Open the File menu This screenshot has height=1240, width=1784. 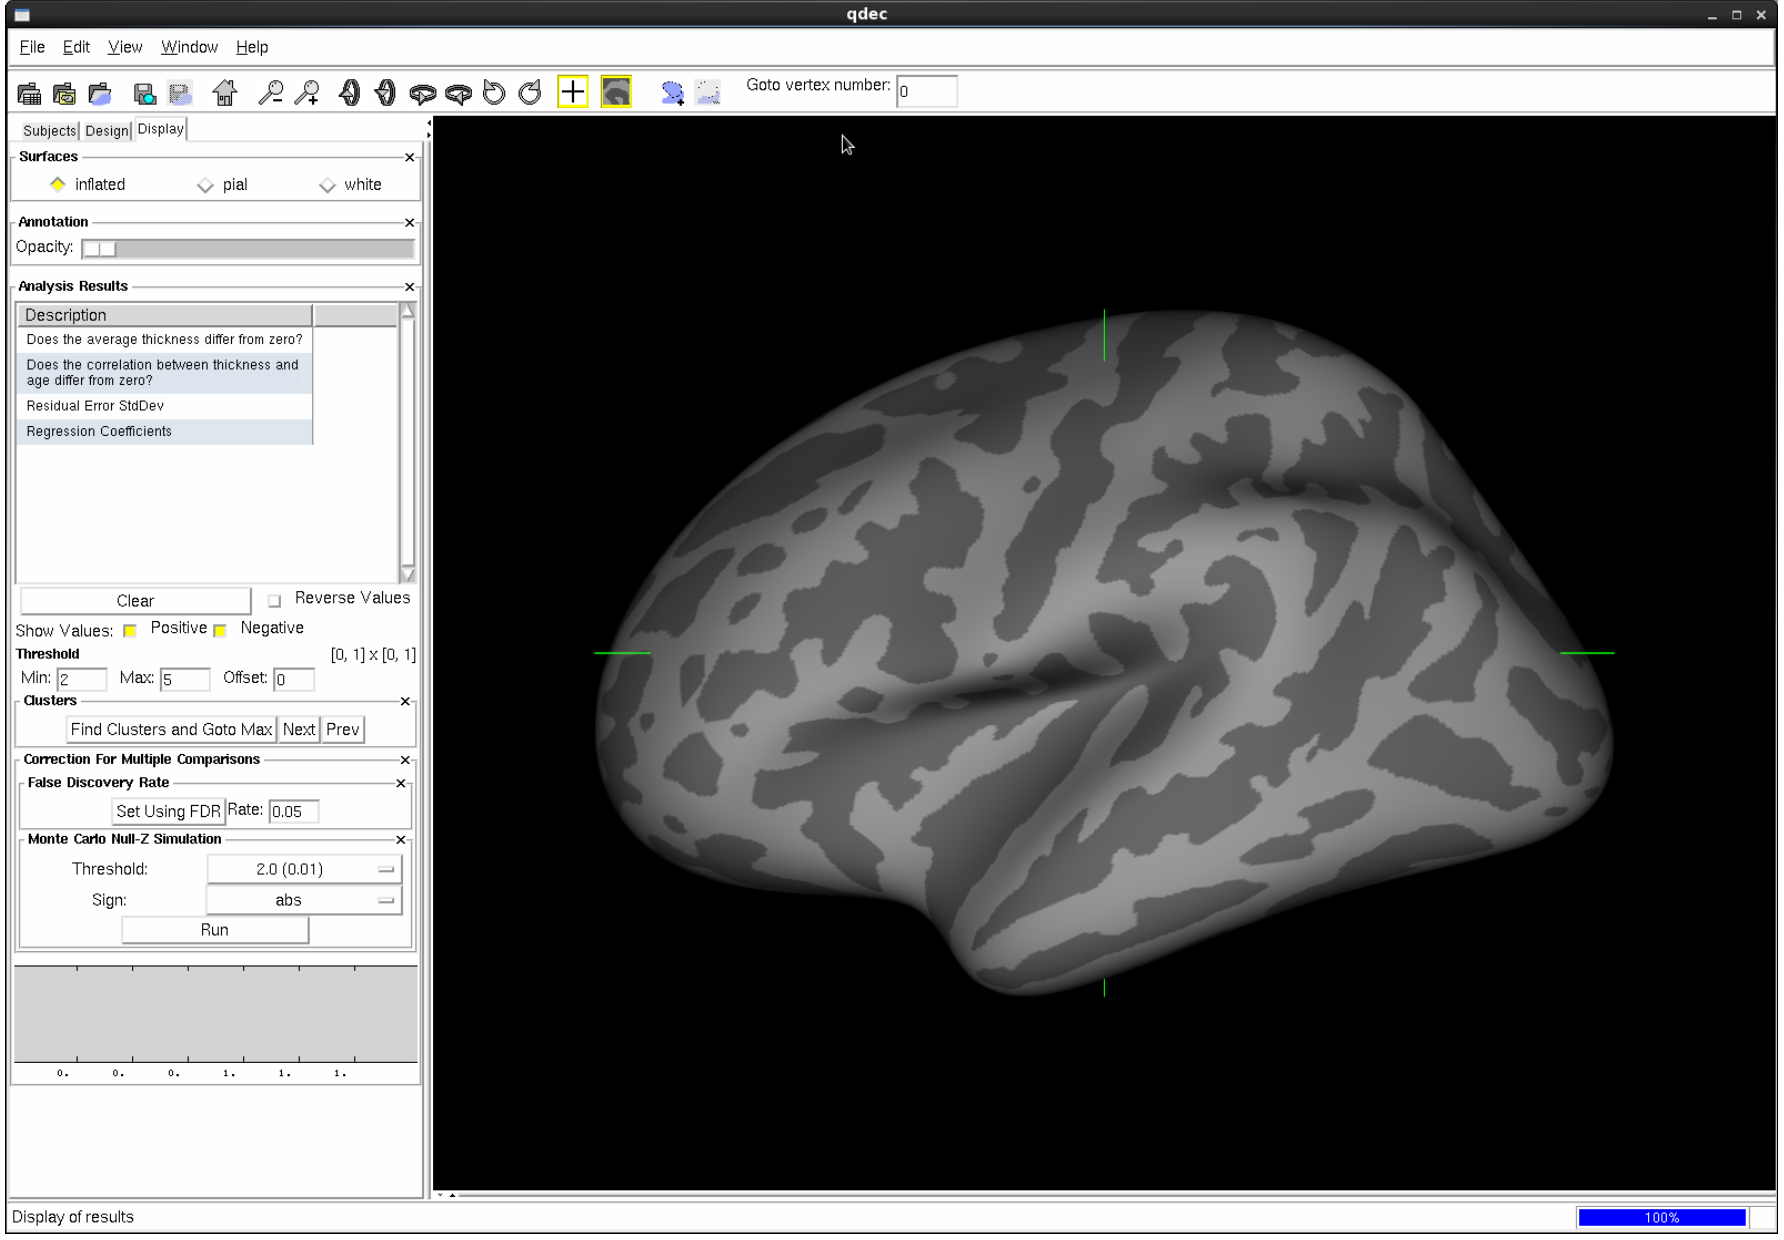[31, 46]
